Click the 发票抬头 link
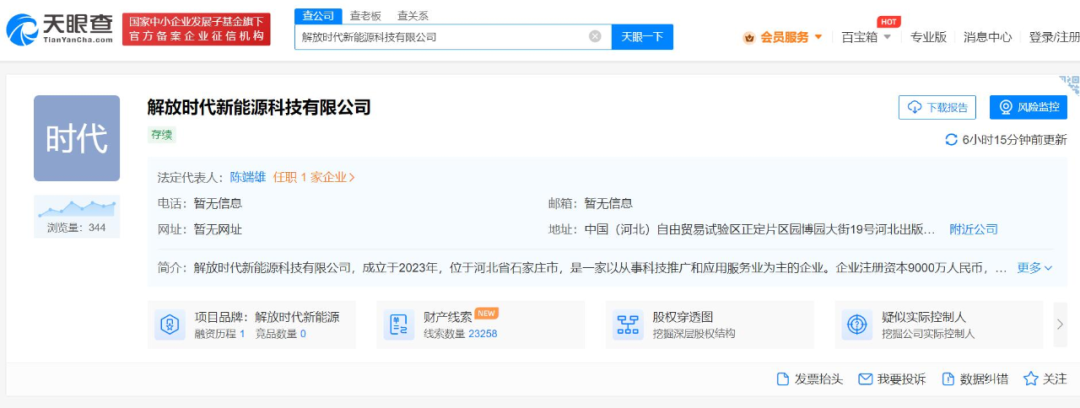 [810, 379]
